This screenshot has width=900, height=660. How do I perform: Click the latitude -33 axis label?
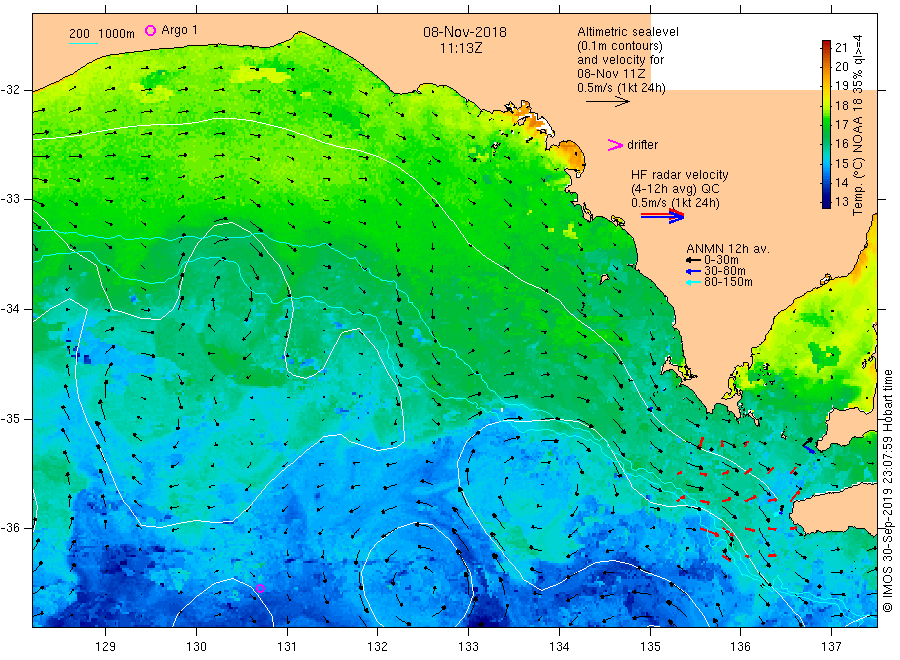(x=10, y=200)
